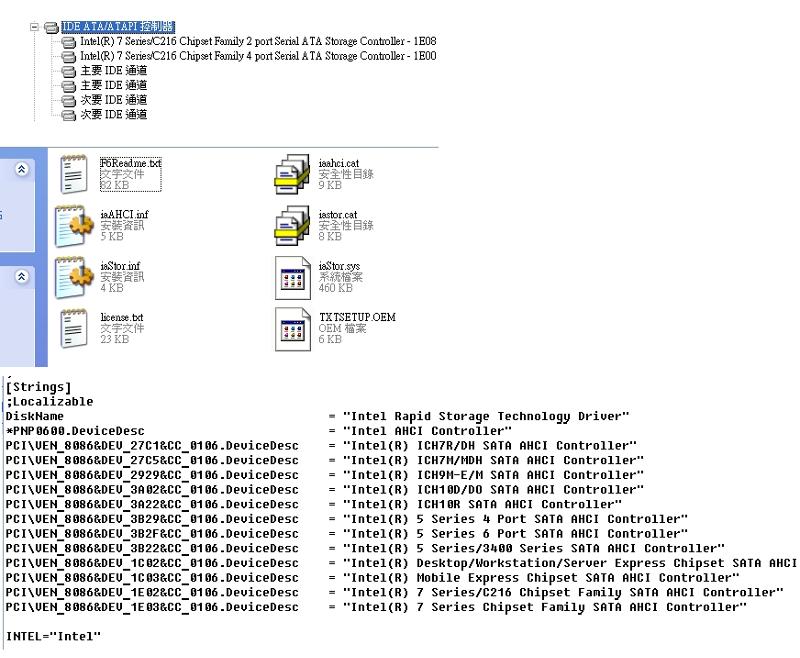
Task: Click "Desktop/Workstation/Server Express Chipset SATA AHCI" value
Action: [x=569, y=564]
